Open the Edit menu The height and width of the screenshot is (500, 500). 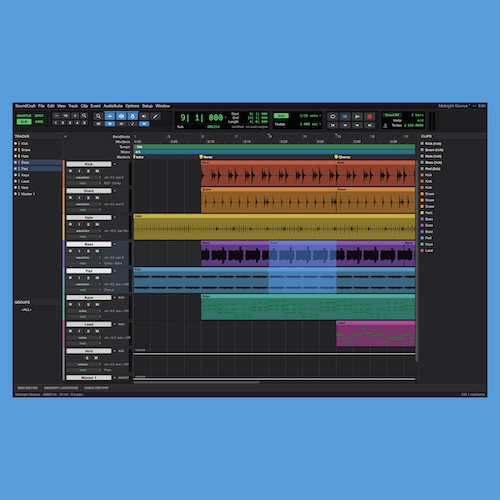pos(51,106)
